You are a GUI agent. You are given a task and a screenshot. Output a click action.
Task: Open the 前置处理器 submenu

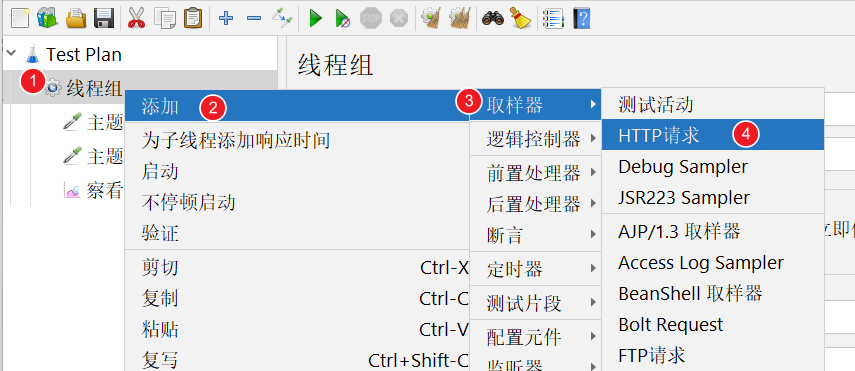point(535,173)
